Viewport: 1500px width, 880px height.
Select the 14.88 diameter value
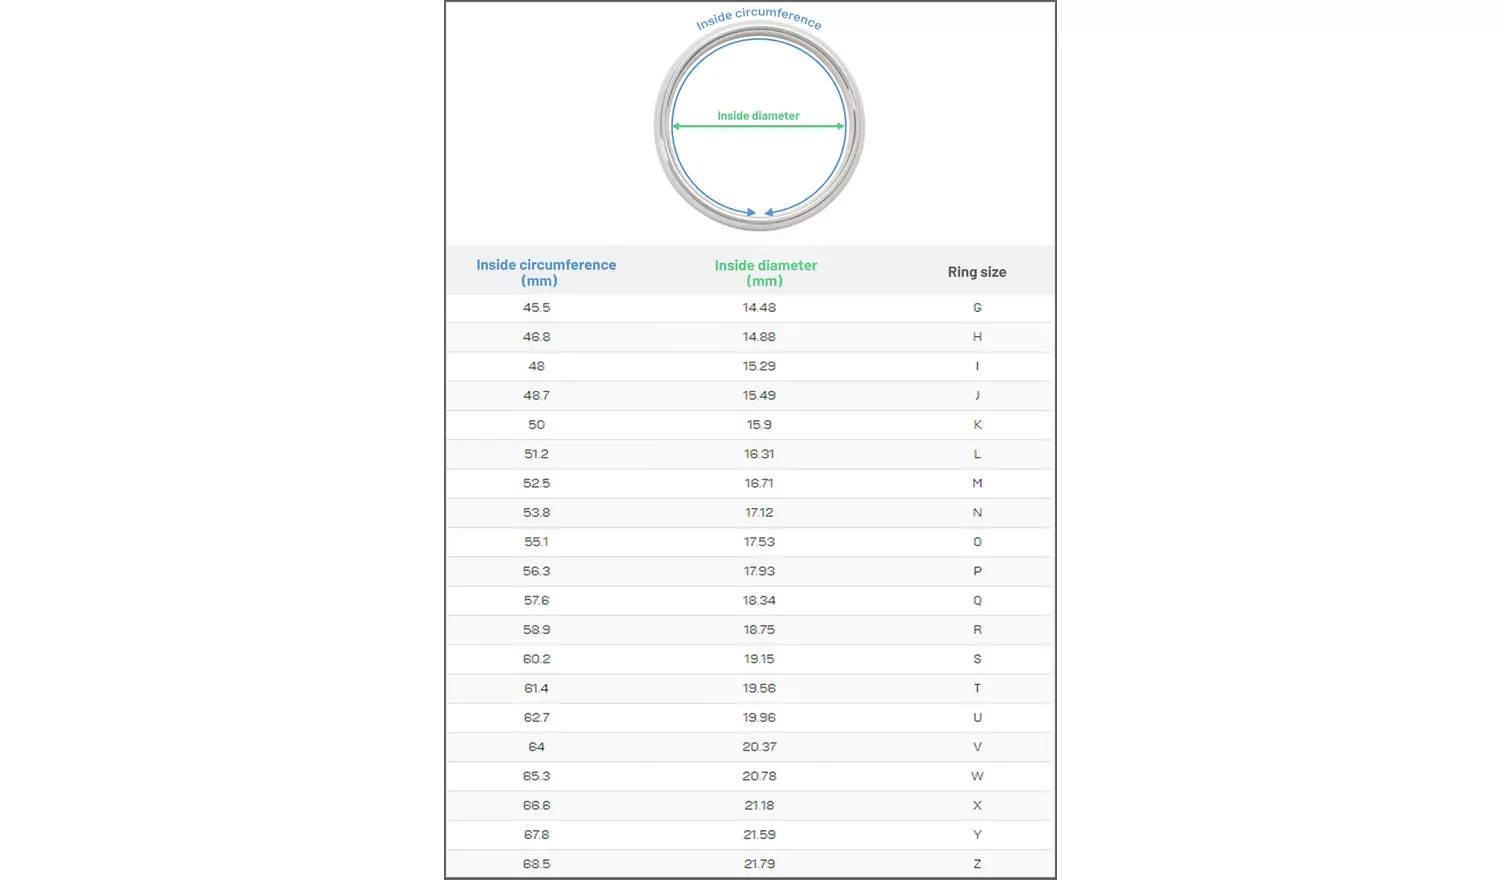(x=759, y=337)
